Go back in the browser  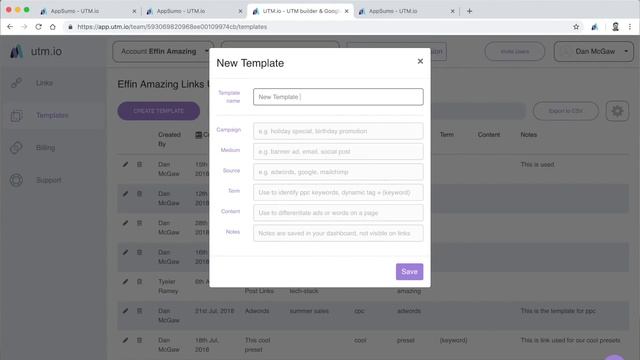pos(10,27)
